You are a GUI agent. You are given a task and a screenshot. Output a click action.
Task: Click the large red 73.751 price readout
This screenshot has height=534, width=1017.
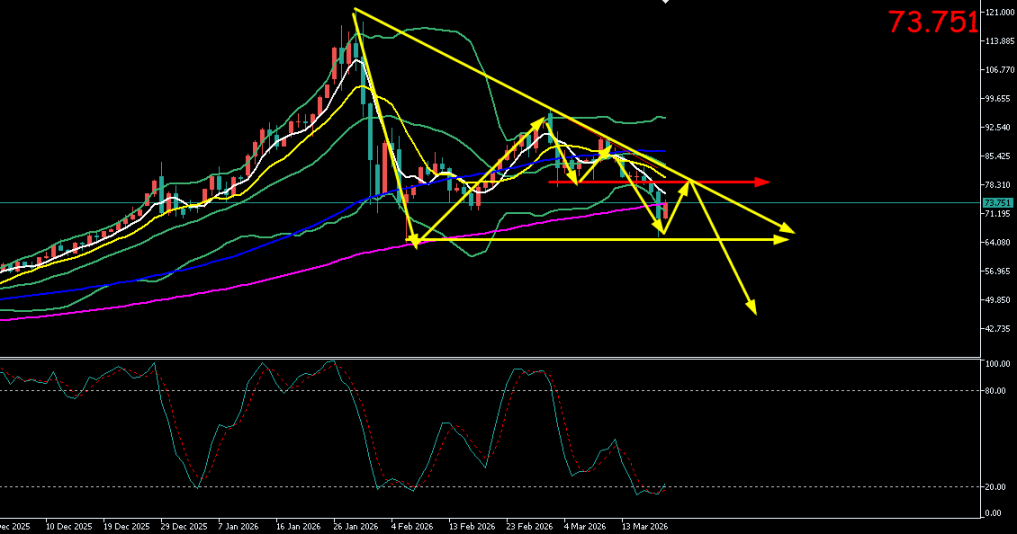(932, 22)
